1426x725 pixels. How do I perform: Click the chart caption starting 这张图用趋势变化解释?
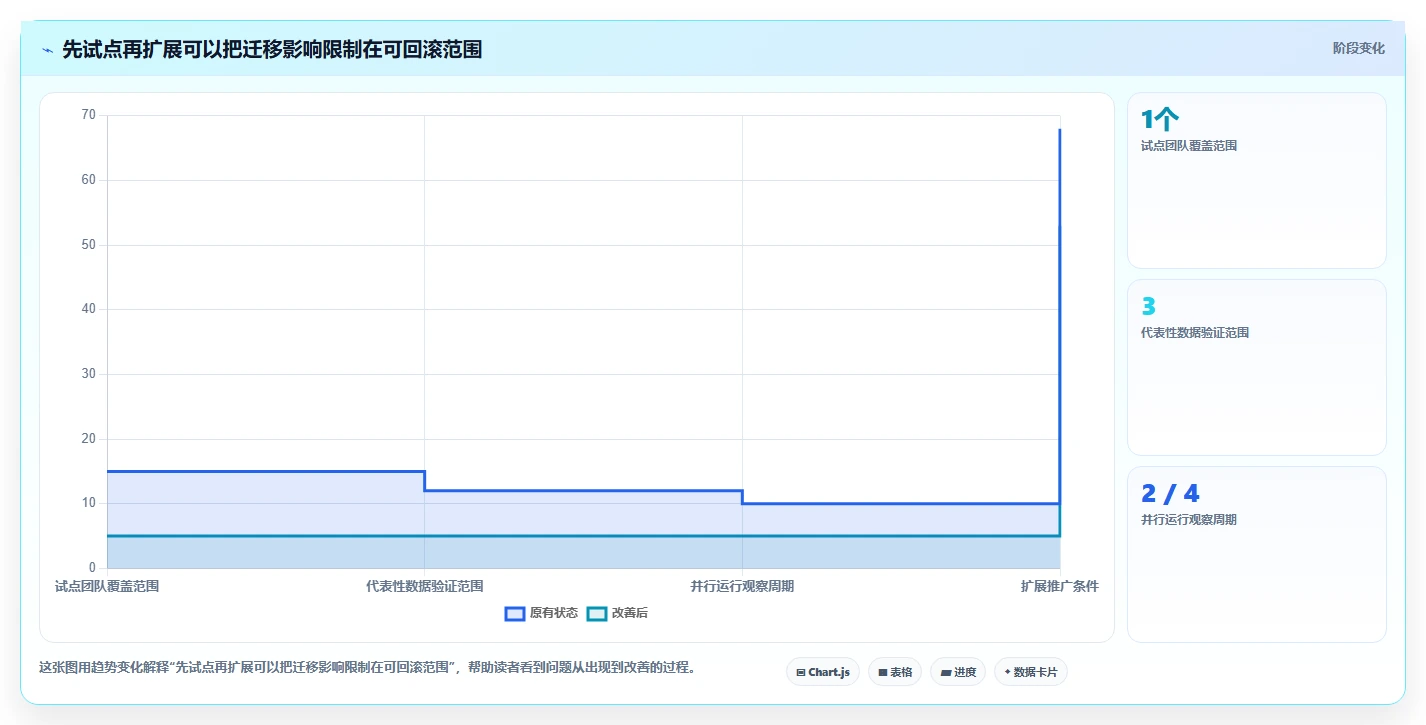(x=367, y=667)
